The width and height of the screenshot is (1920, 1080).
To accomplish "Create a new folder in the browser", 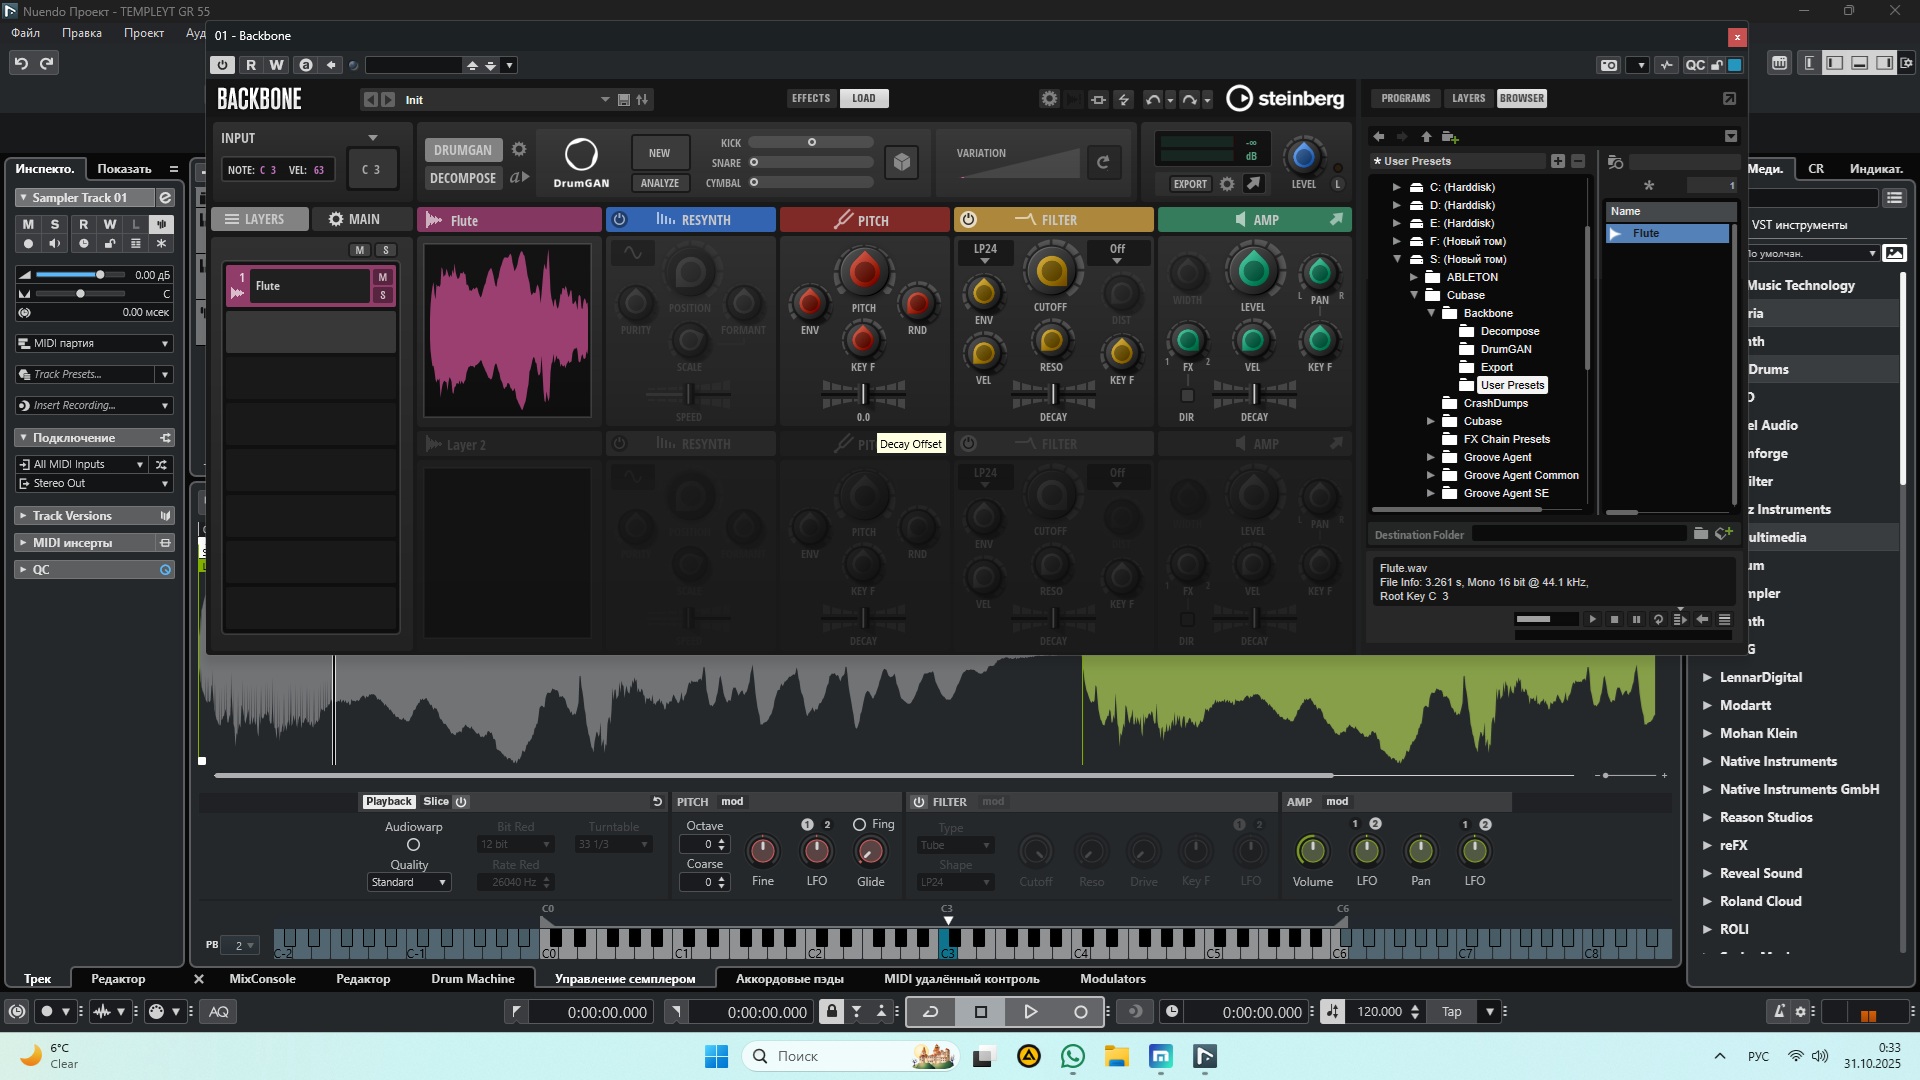I will coord(1450,136).
